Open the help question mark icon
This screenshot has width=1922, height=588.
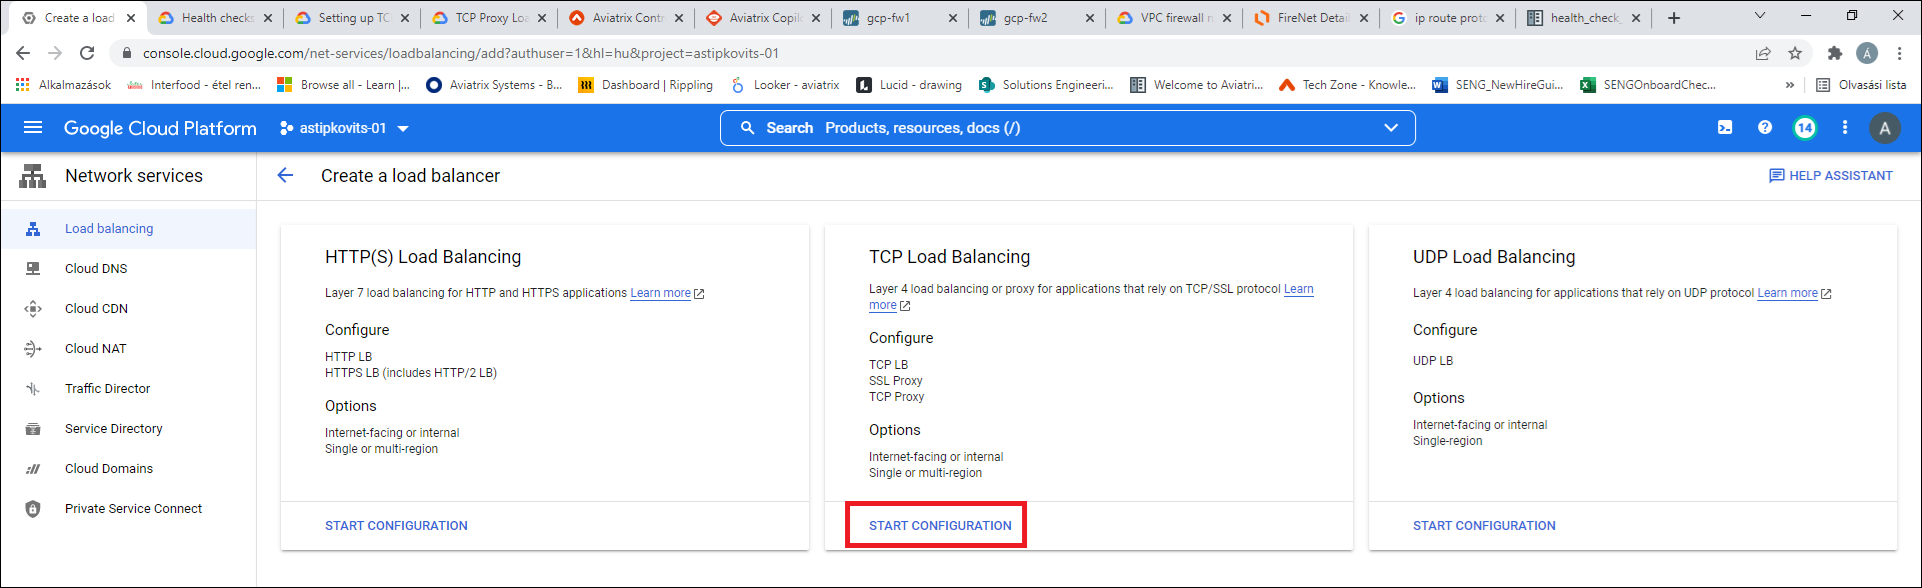point(1765,128)
